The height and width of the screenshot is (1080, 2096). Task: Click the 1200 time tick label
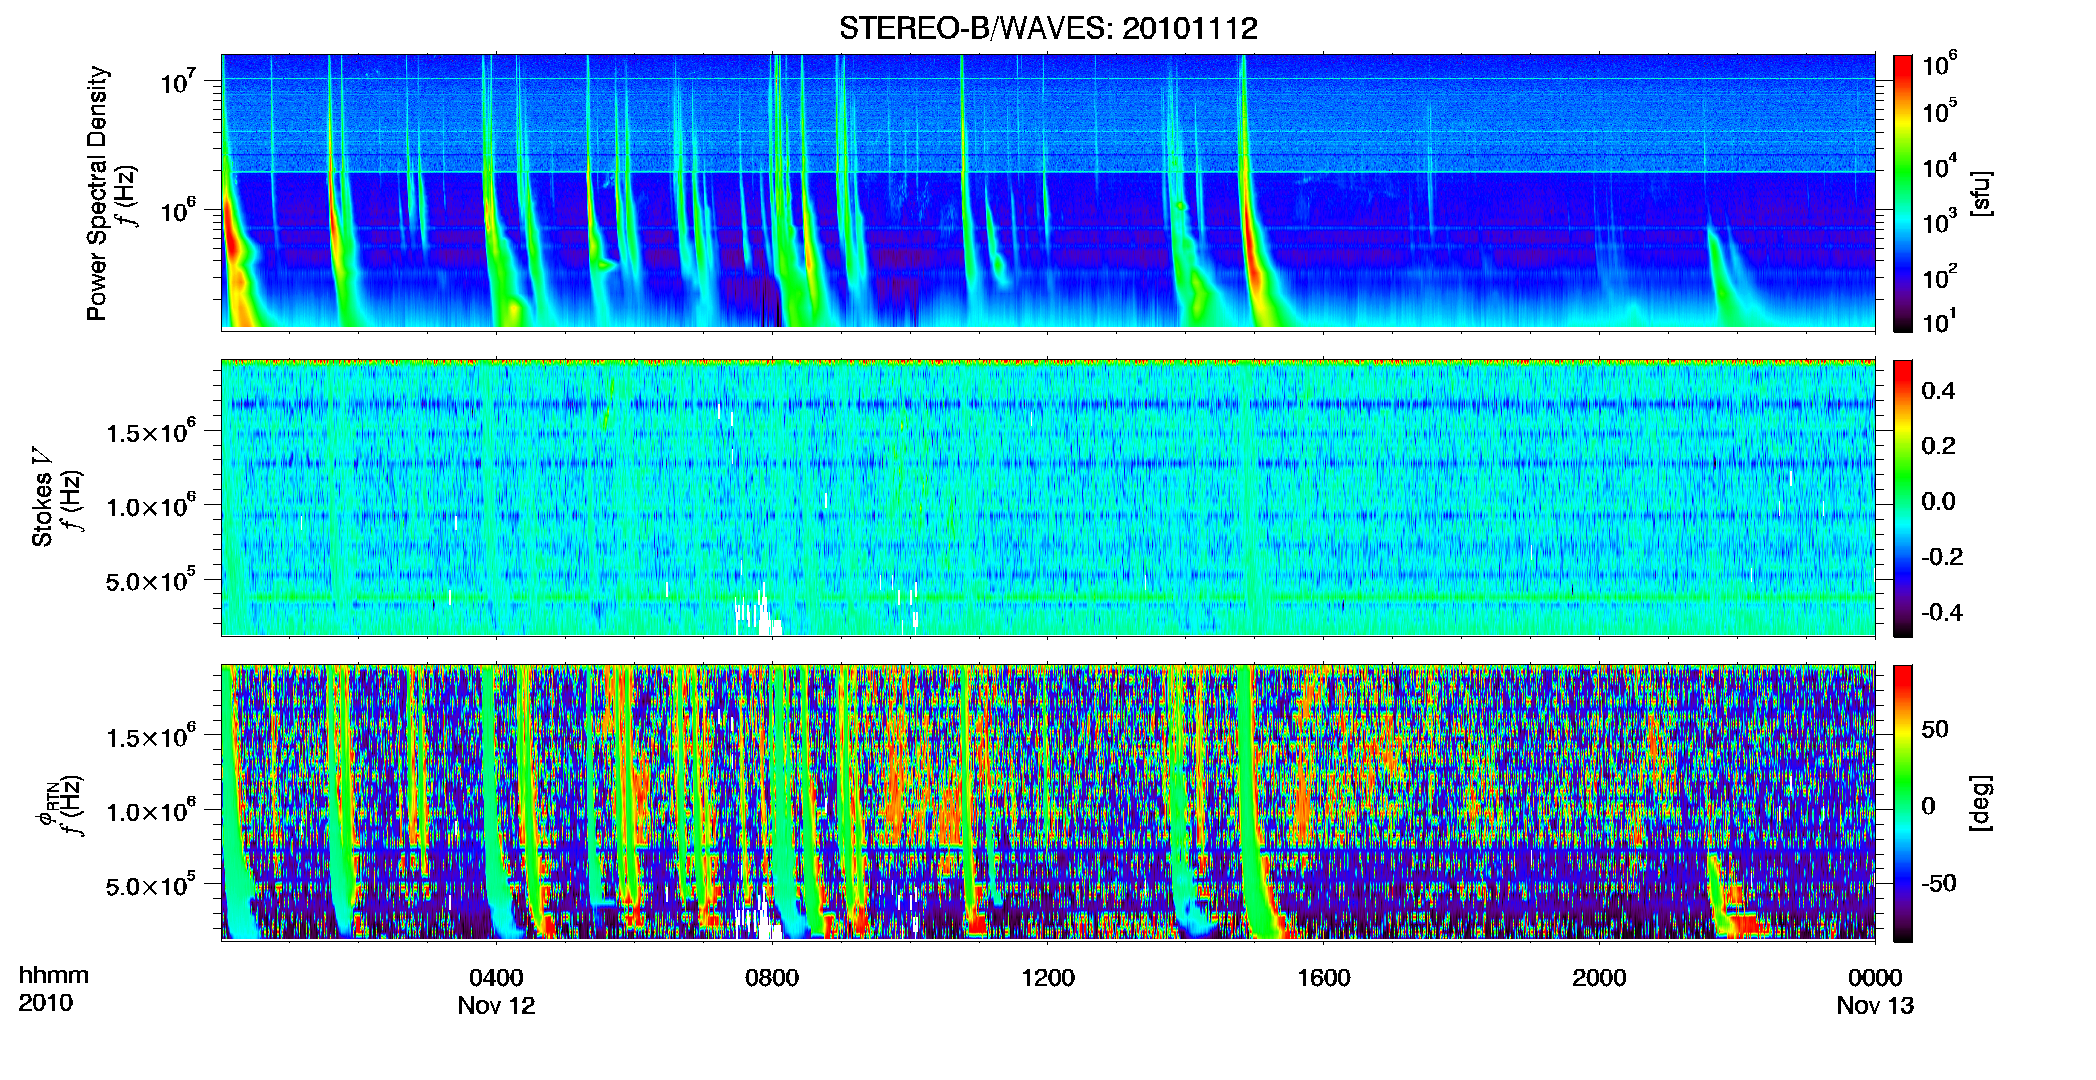[1048, 978]
